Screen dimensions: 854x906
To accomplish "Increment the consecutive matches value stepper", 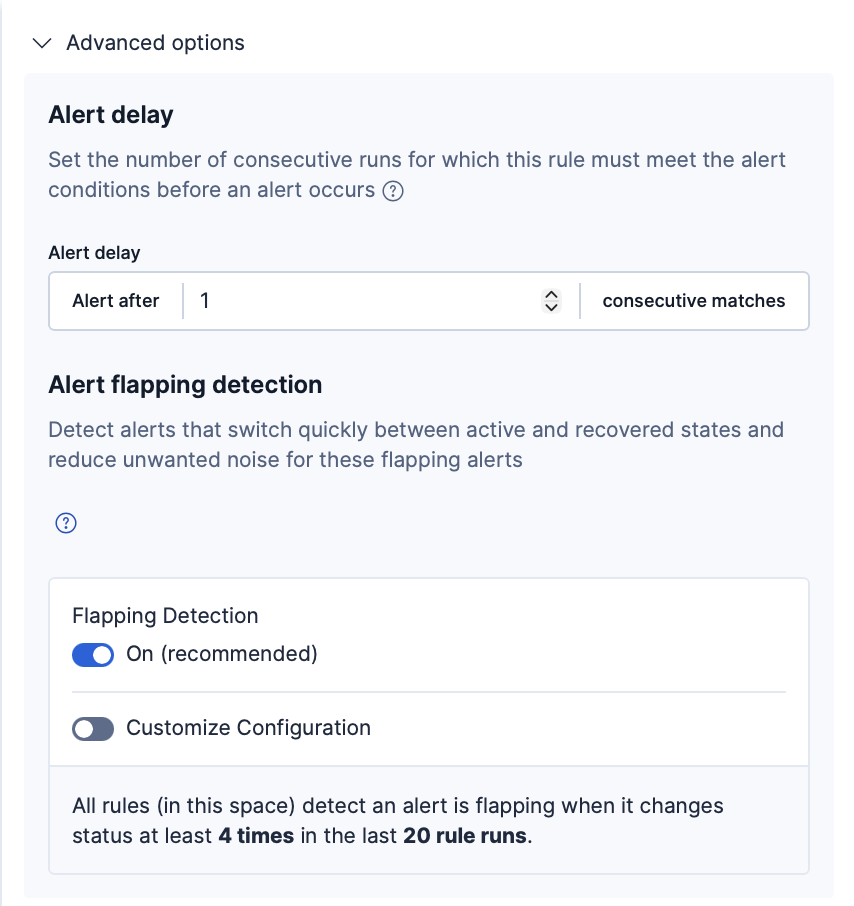I will click(551, 294).
